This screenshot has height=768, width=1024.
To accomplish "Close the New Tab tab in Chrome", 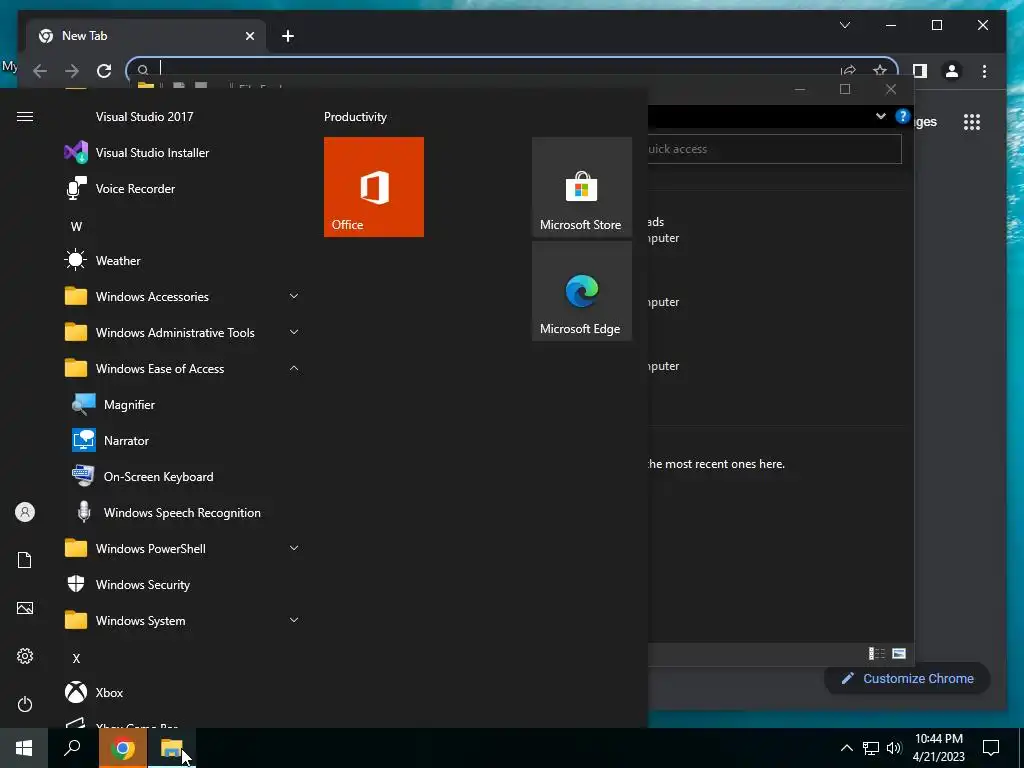I will pos(249,36).
